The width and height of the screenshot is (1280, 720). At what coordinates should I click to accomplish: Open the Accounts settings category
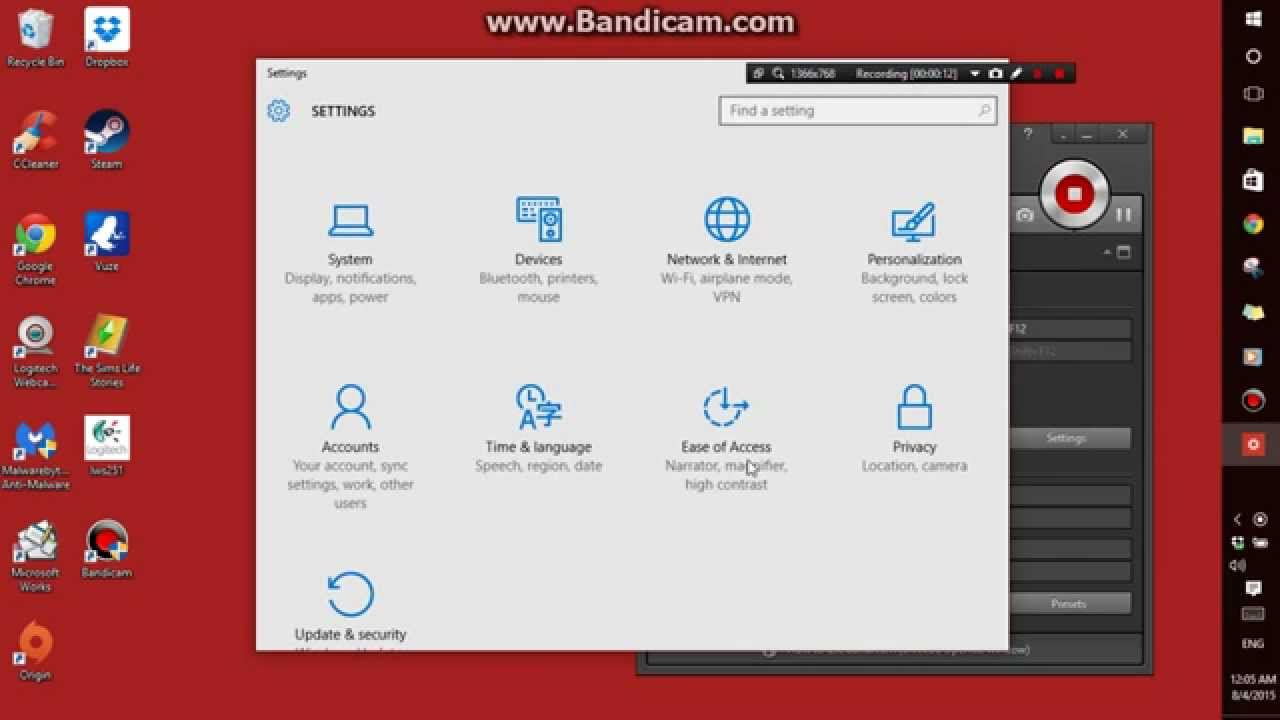(350, 446)
